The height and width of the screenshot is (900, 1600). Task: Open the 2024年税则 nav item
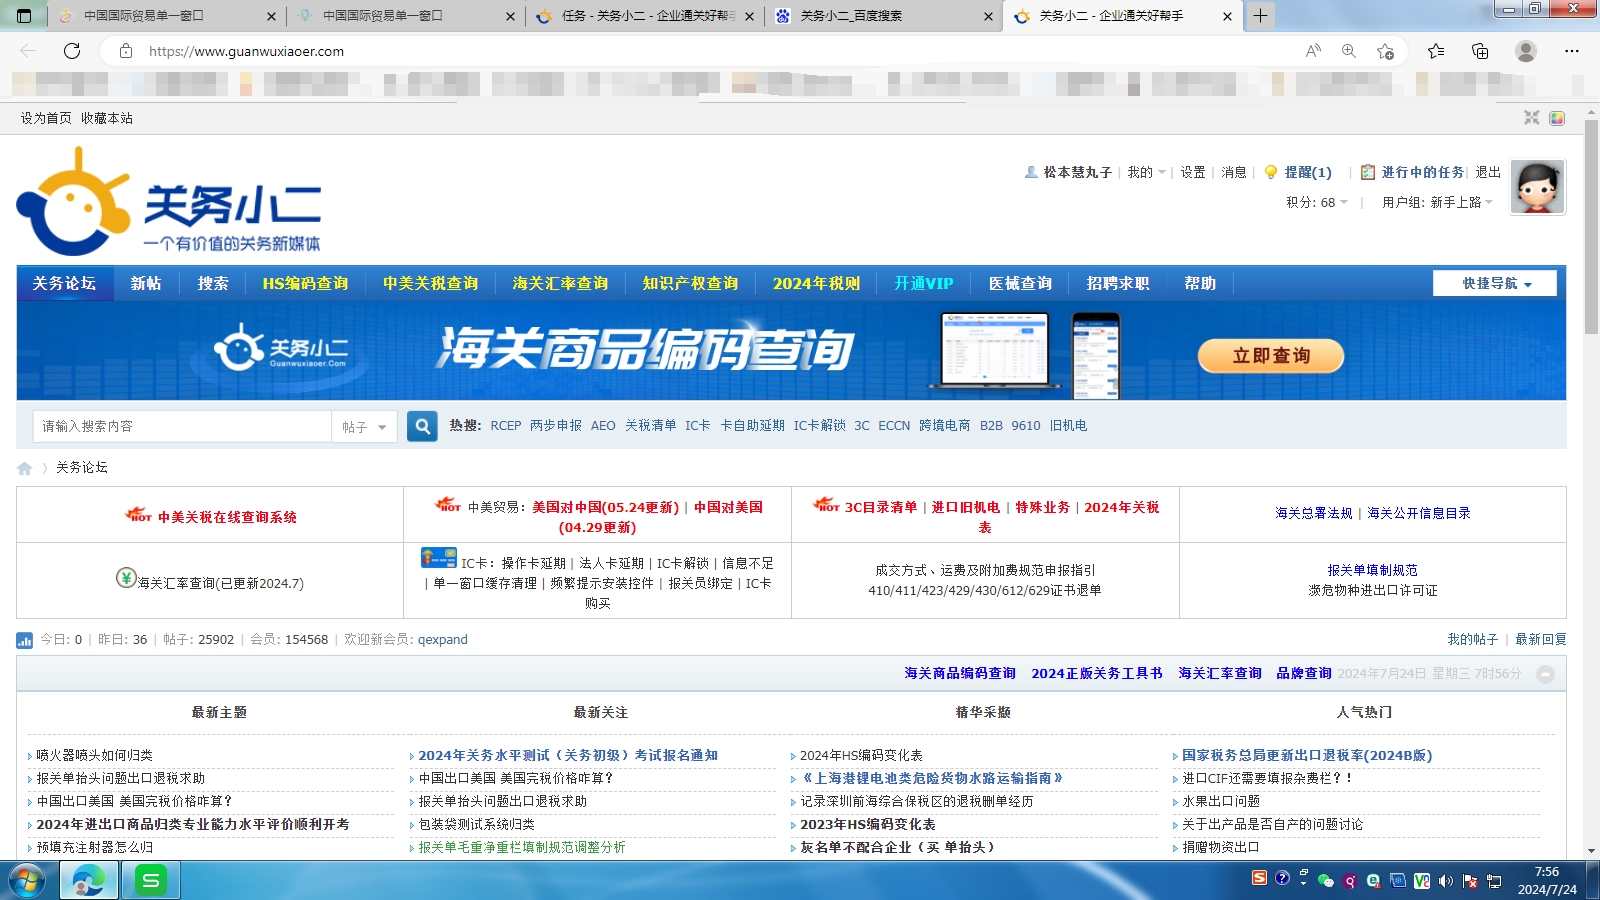pos(816,284)
